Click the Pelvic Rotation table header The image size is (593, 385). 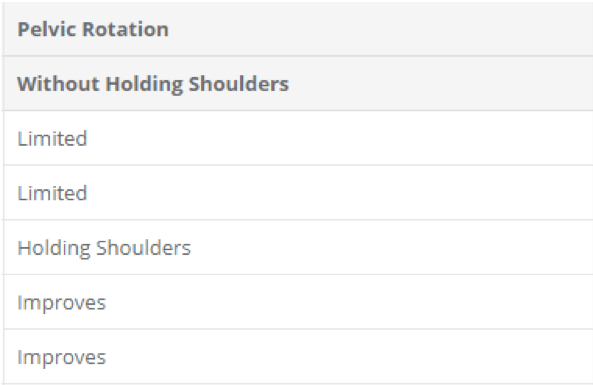click(x=298, y=29)
